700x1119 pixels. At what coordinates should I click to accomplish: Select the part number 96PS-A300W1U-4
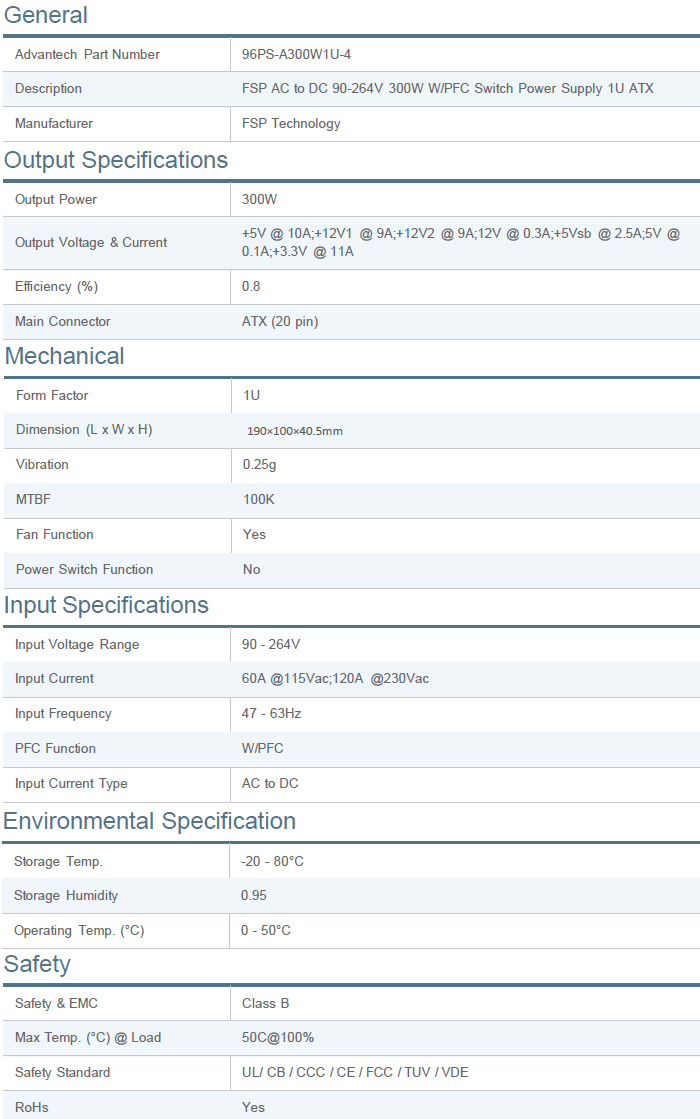click(x=296, y=54)
